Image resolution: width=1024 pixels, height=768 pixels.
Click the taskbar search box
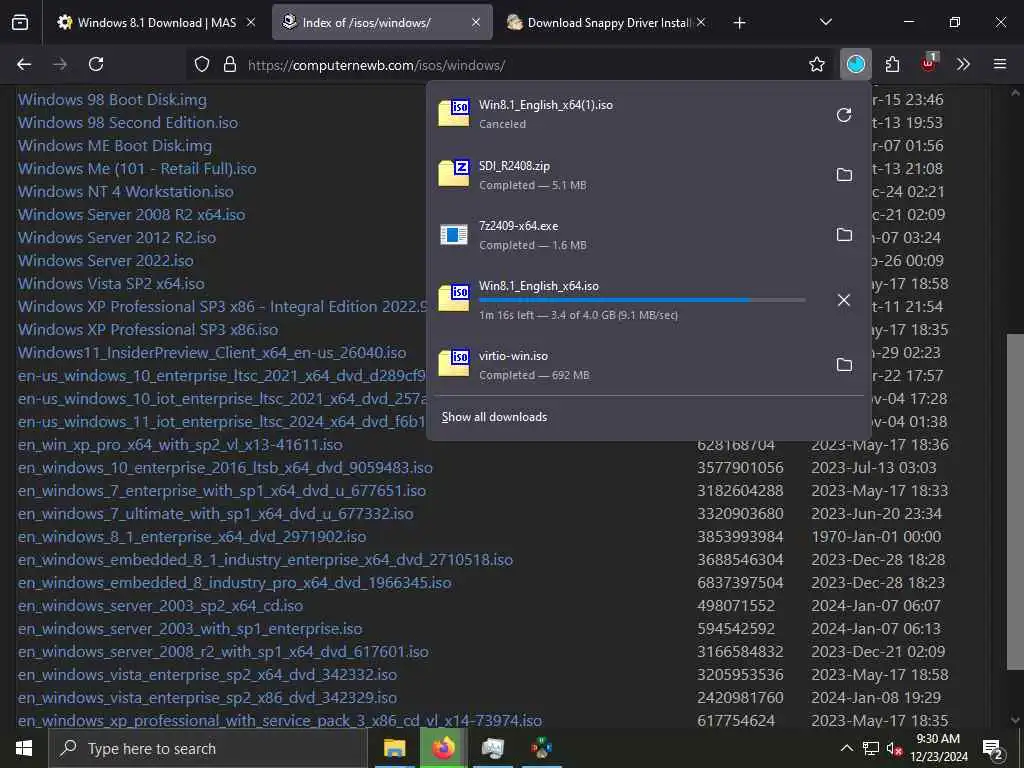[x=208, y=748]
